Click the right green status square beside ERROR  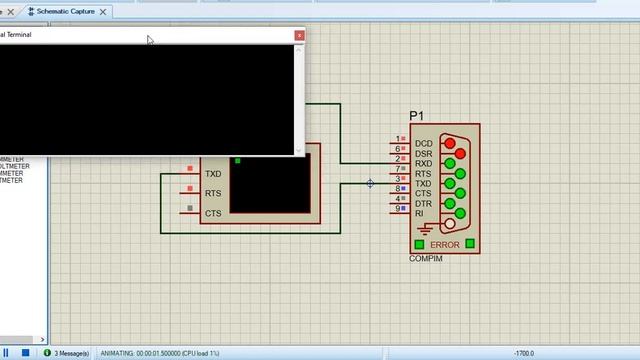(470, 244)
